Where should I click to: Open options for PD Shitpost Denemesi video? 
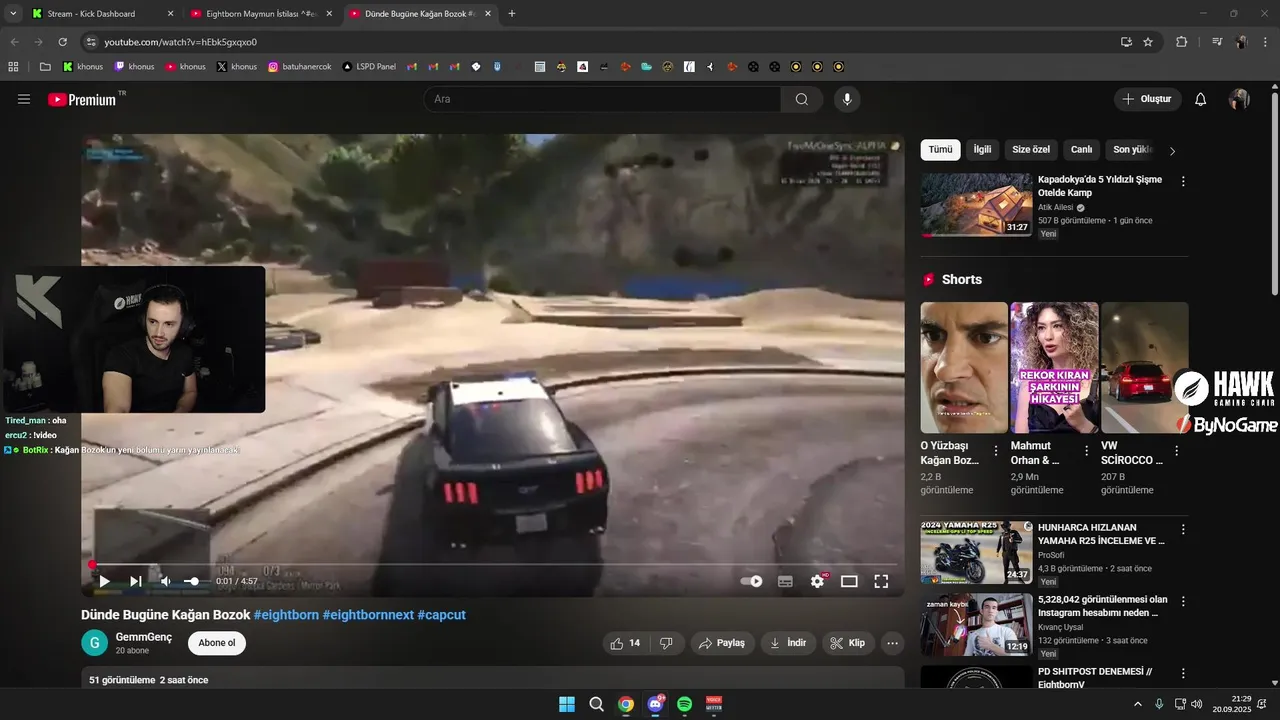[1183, 674]
